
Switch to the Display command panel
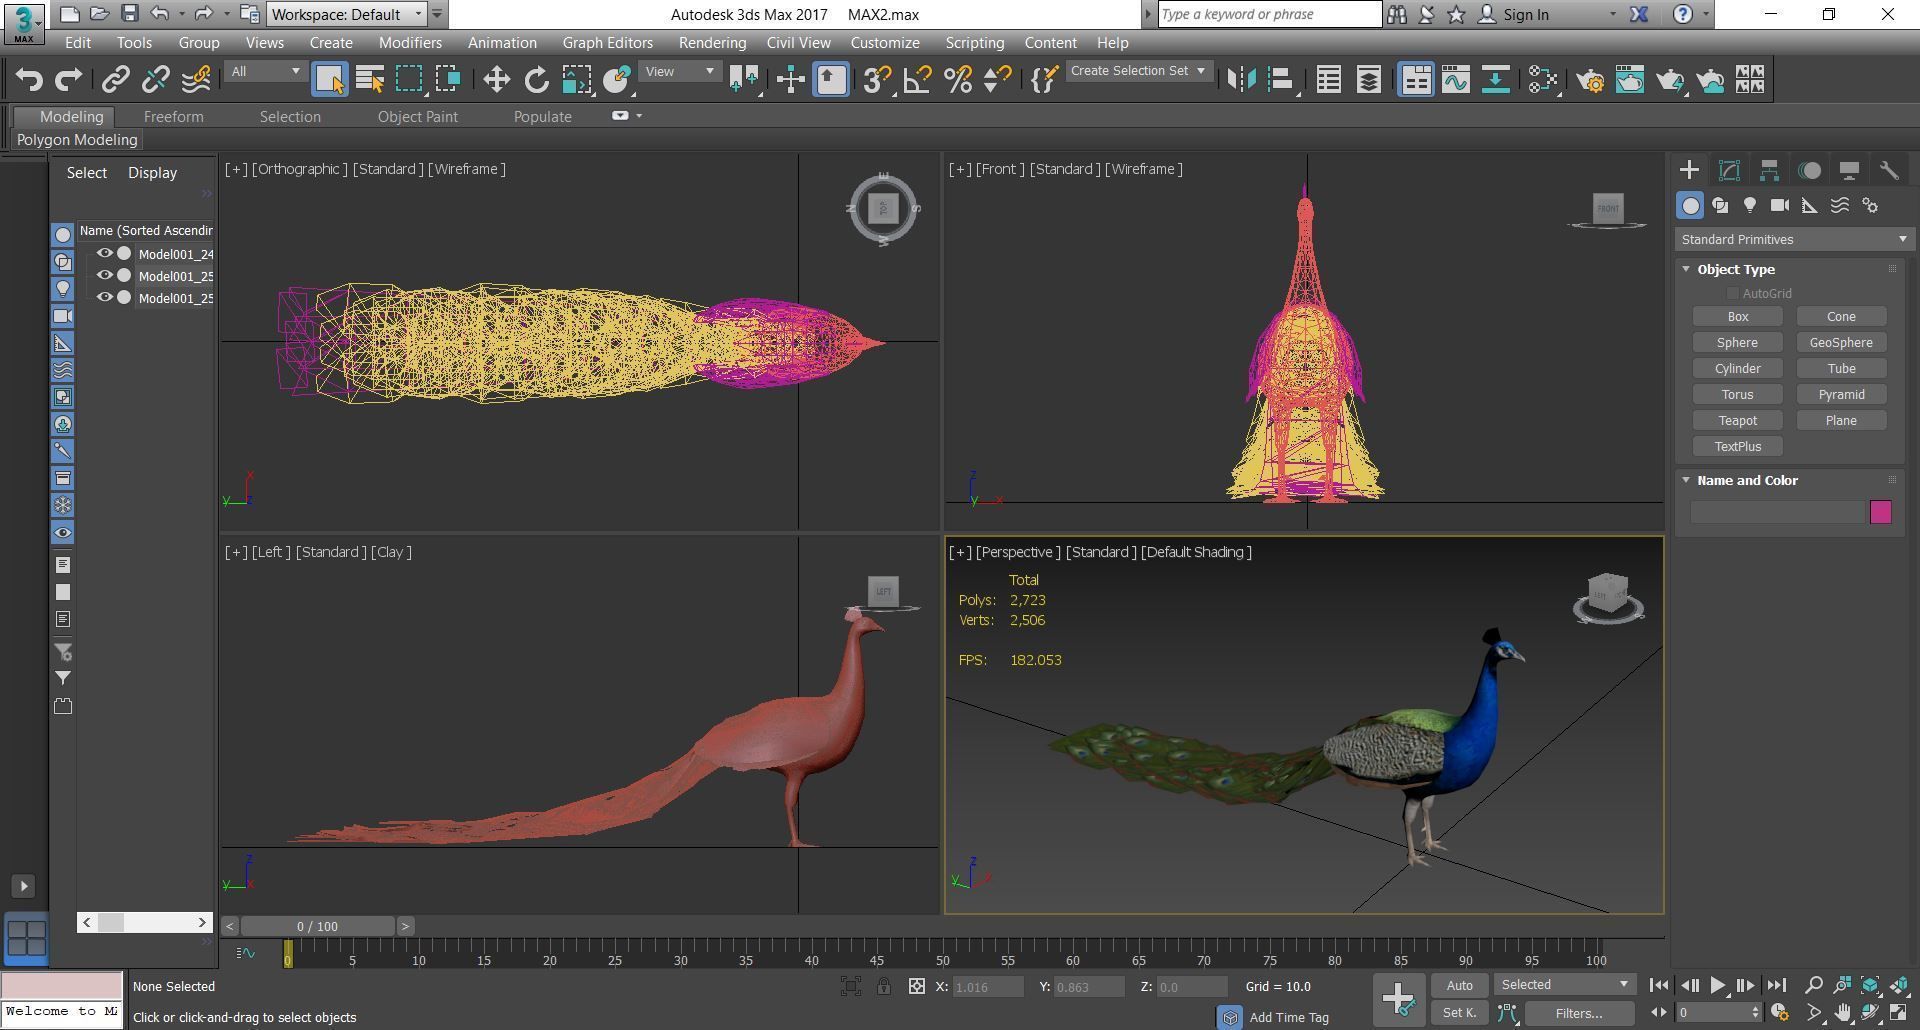pos(1849,170)
